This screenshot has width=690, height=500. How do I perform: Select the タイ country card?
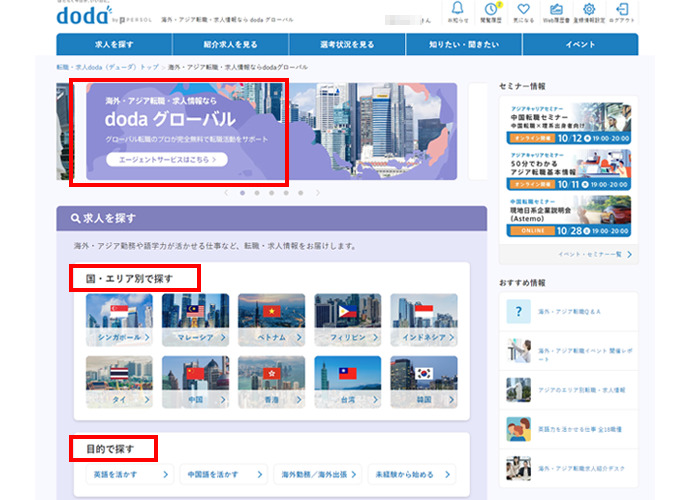(x=119, y=382)
